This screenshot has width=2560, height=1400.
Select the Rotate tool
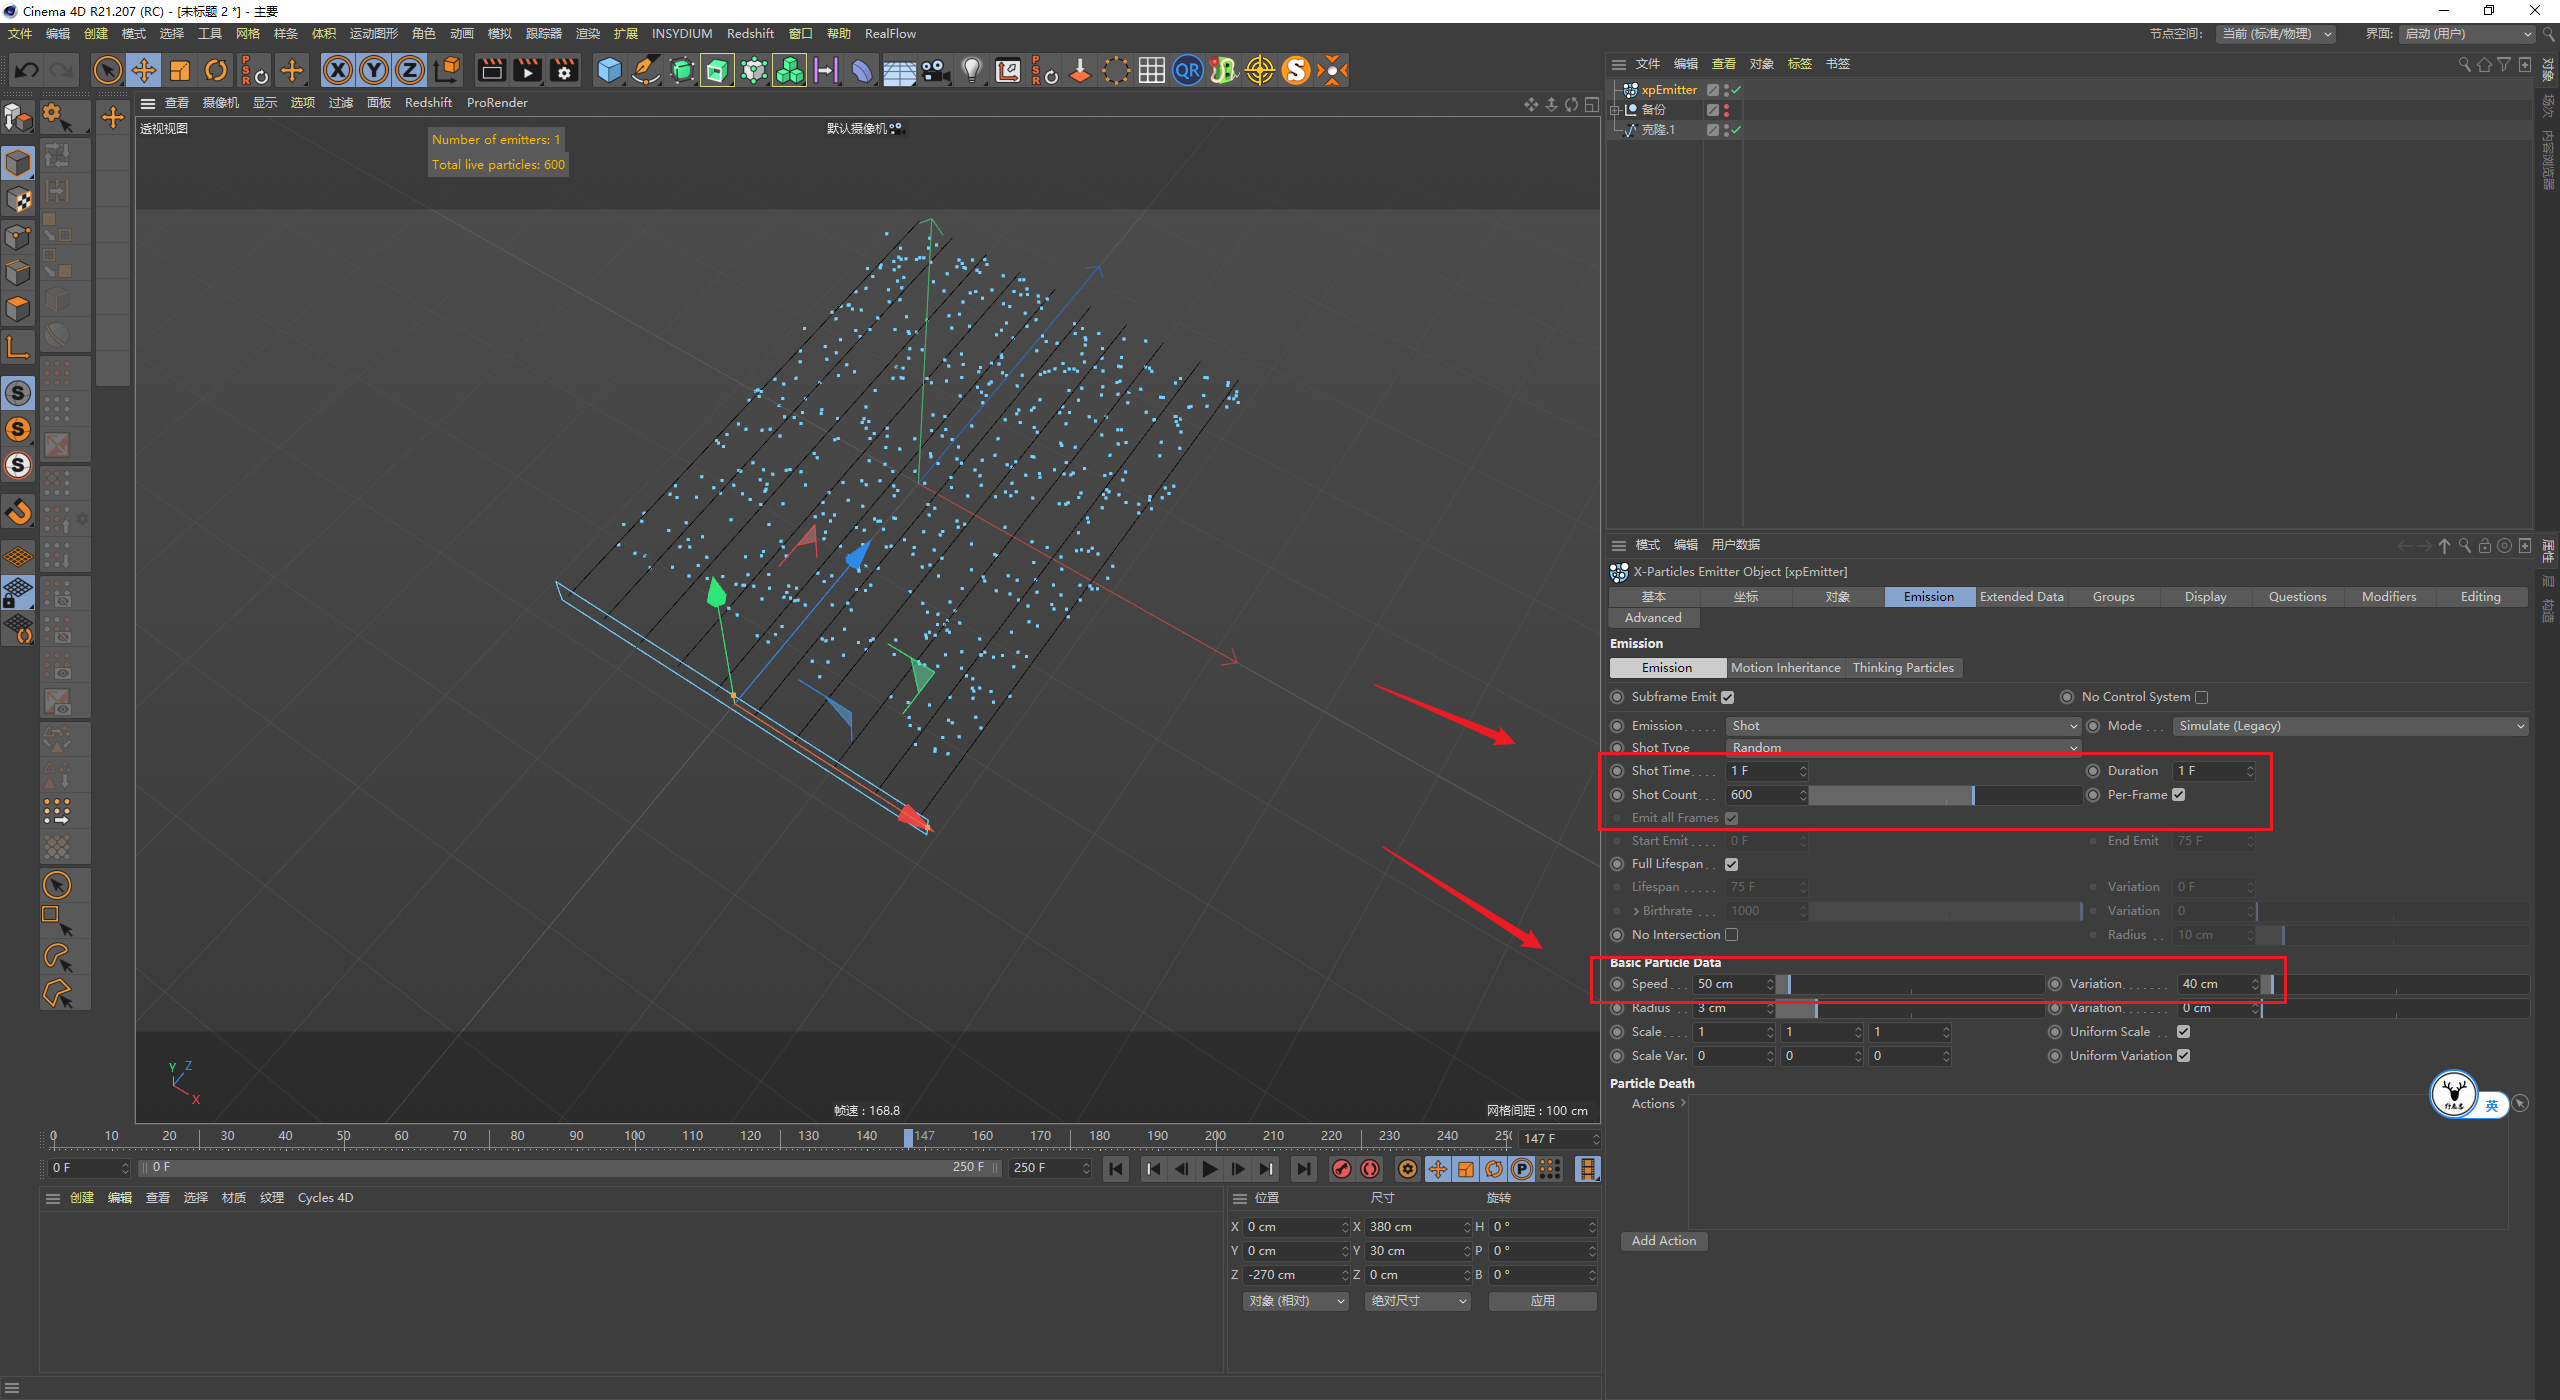[216, 70]
